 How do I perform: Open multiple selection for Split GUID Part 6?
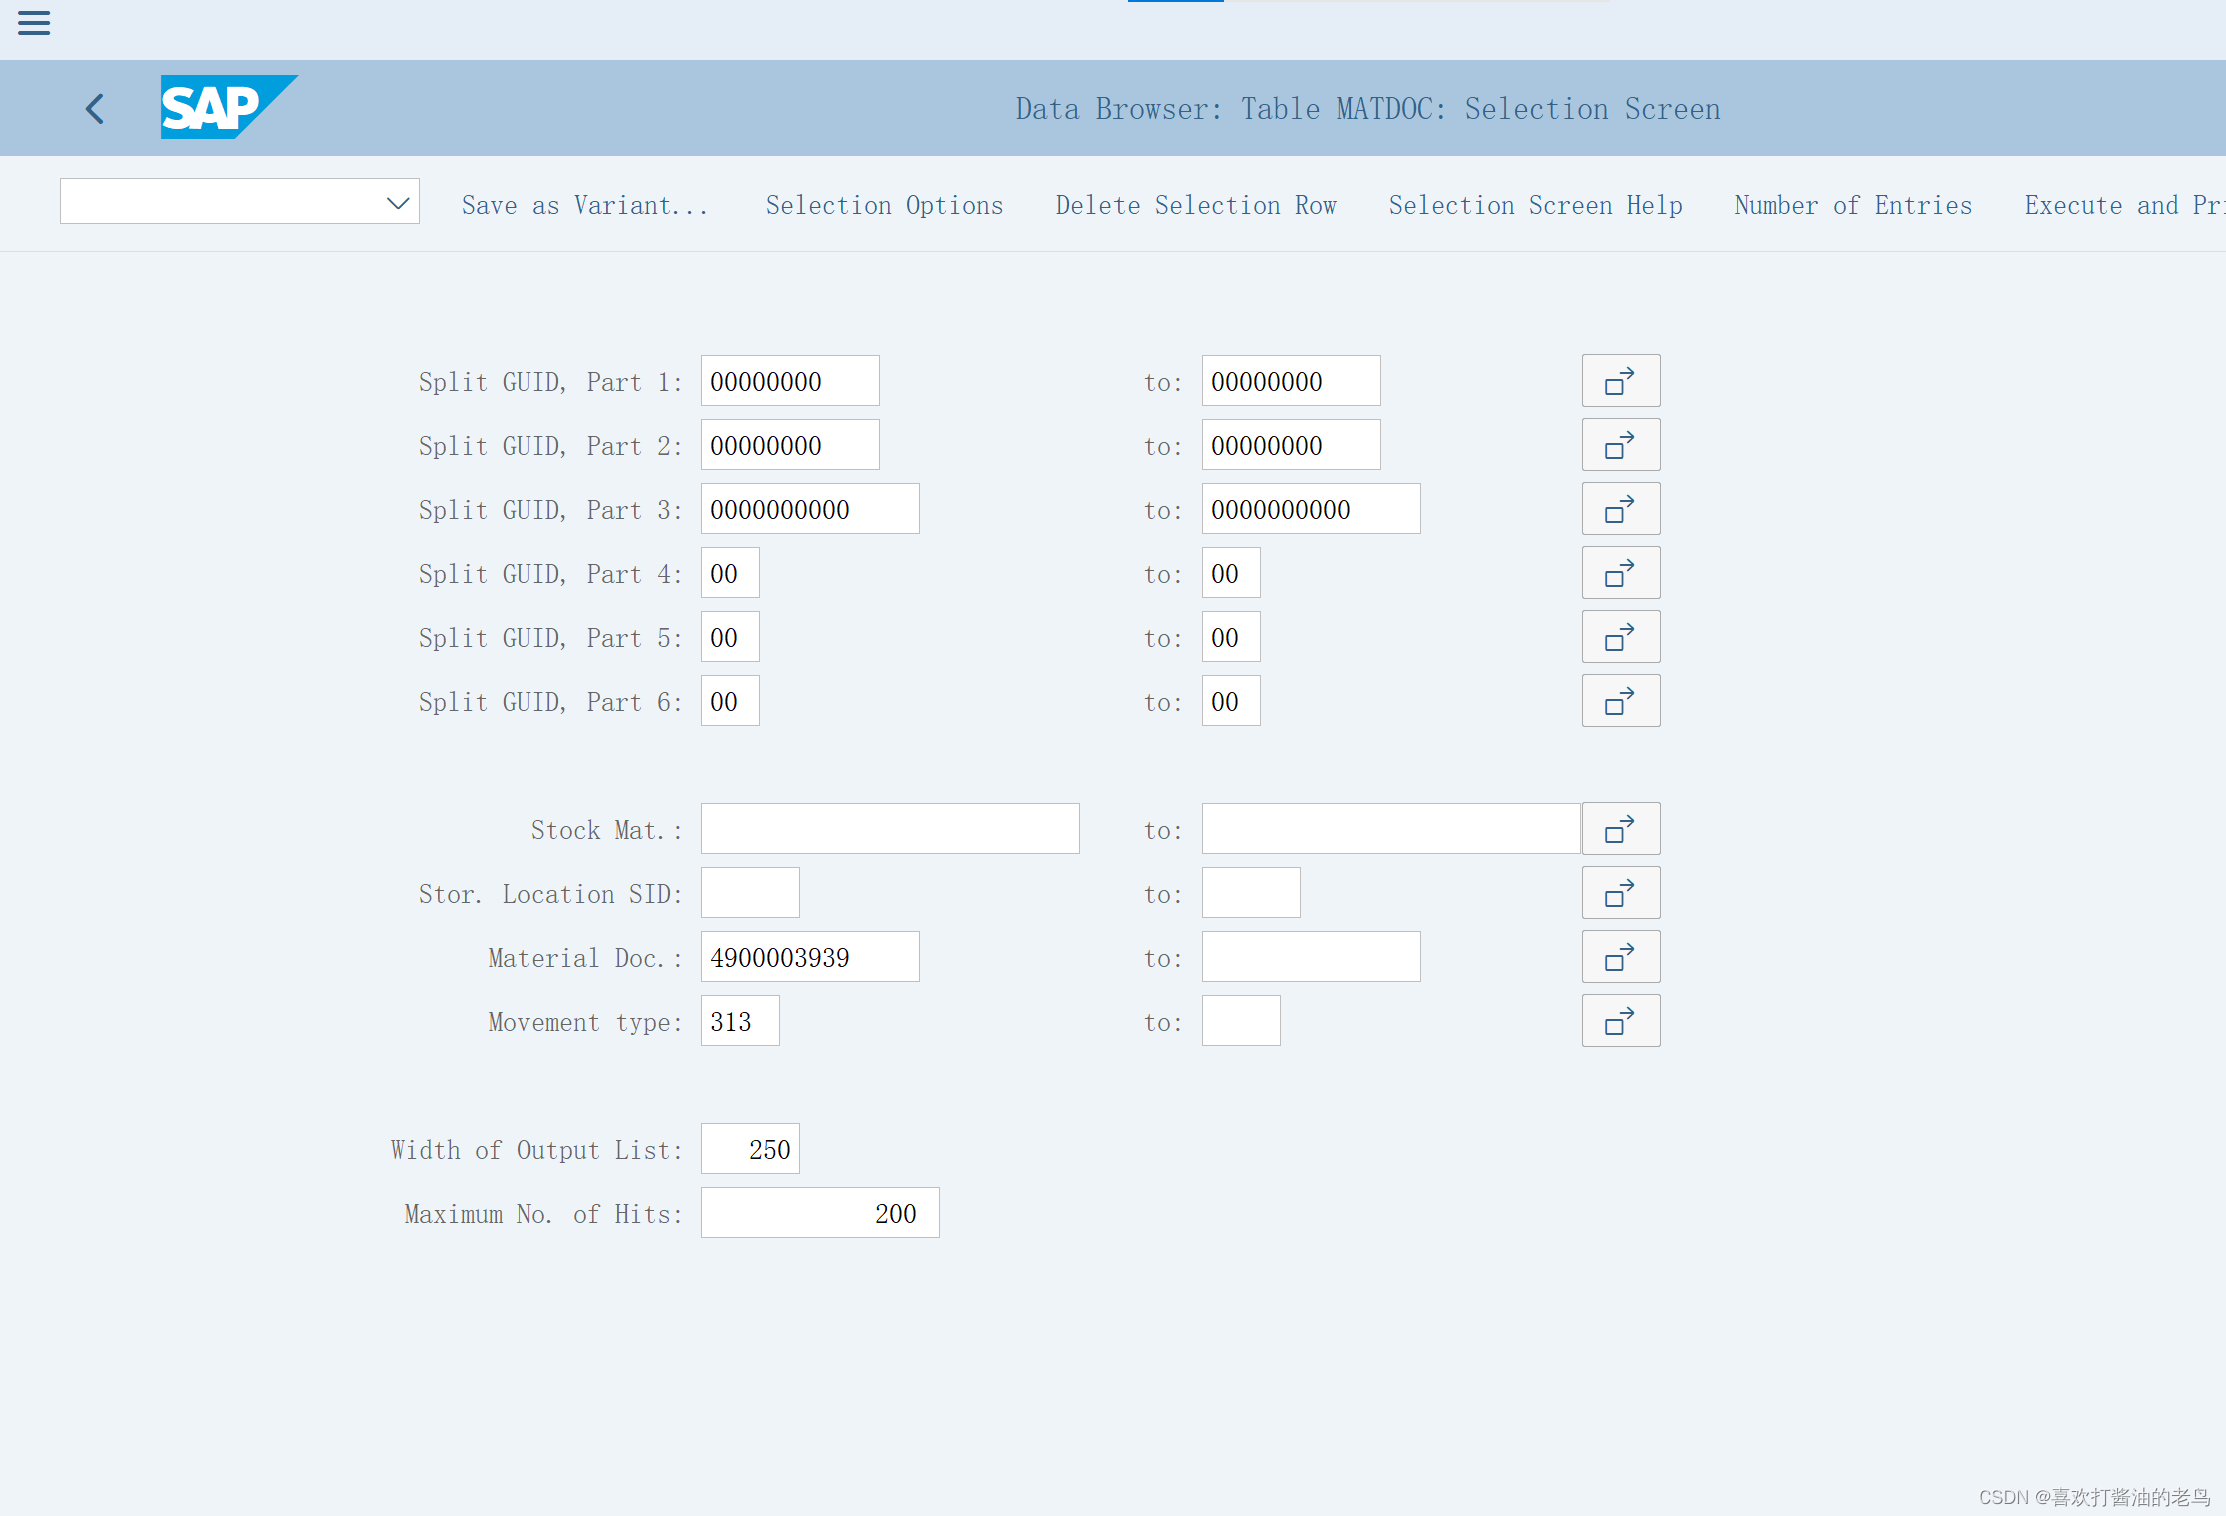coord(1620,701)
